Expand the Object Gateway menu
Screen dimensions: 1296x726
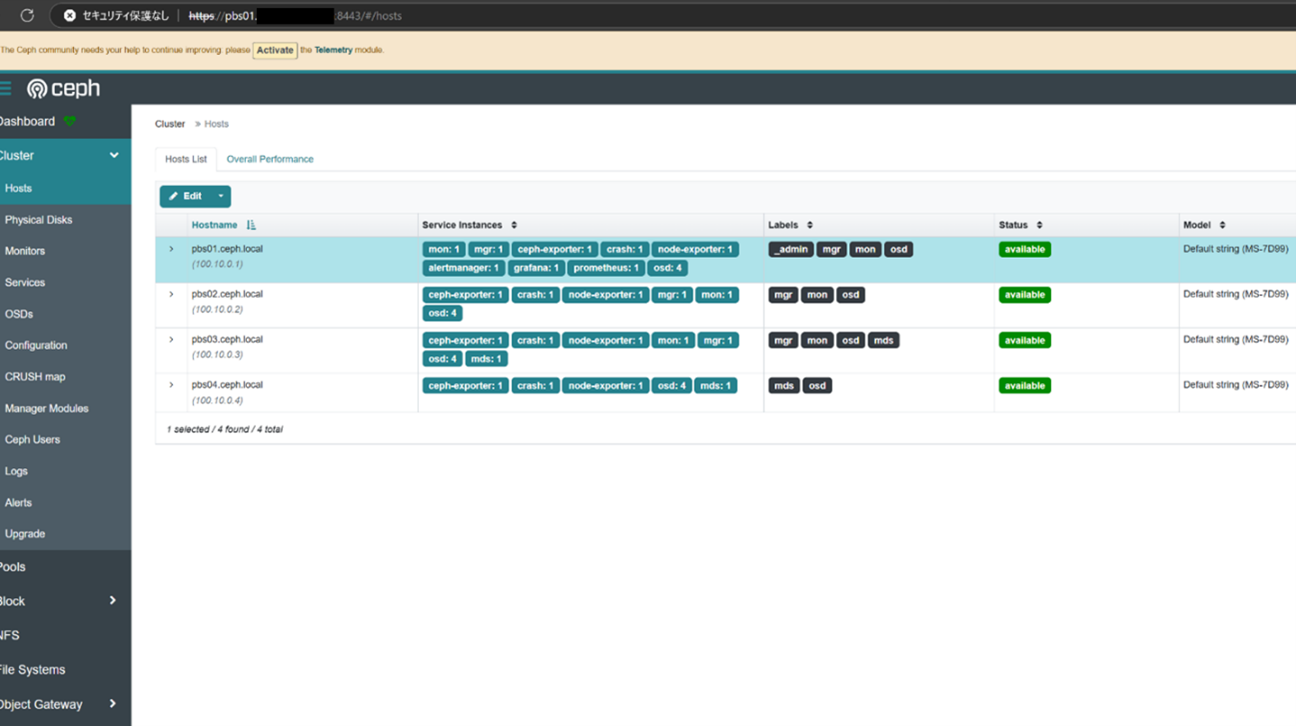(112, 704)
